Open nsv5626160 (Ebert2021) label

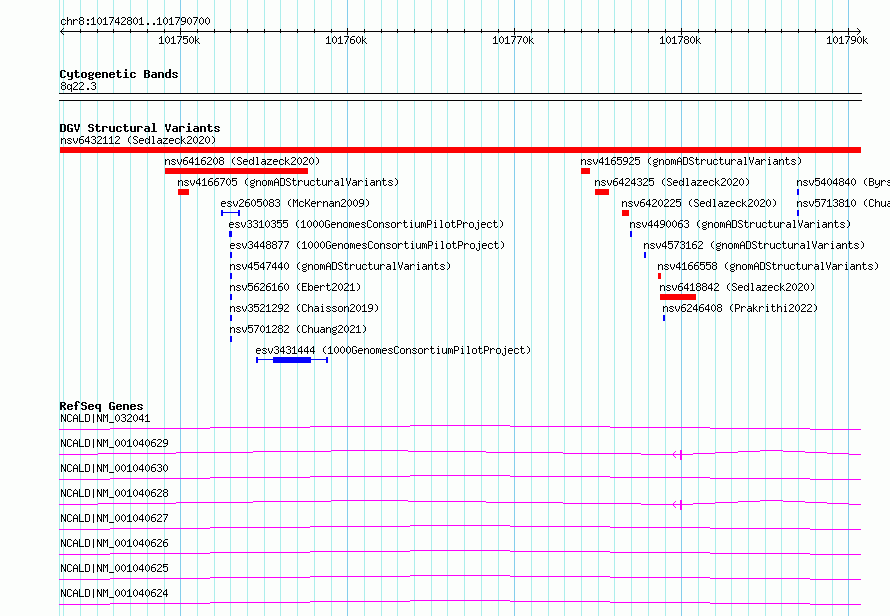[x=295, y=287]
